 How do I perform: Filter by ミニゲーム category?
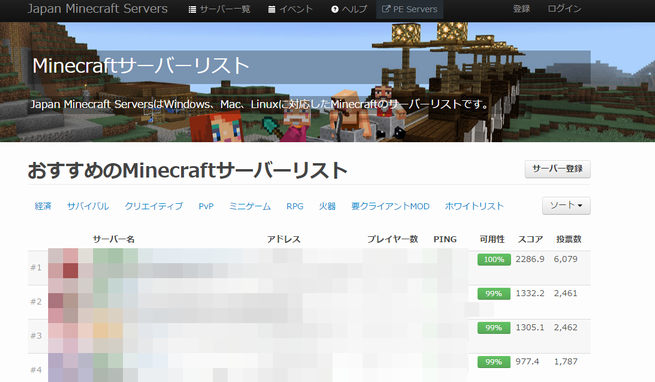(250, 206)
